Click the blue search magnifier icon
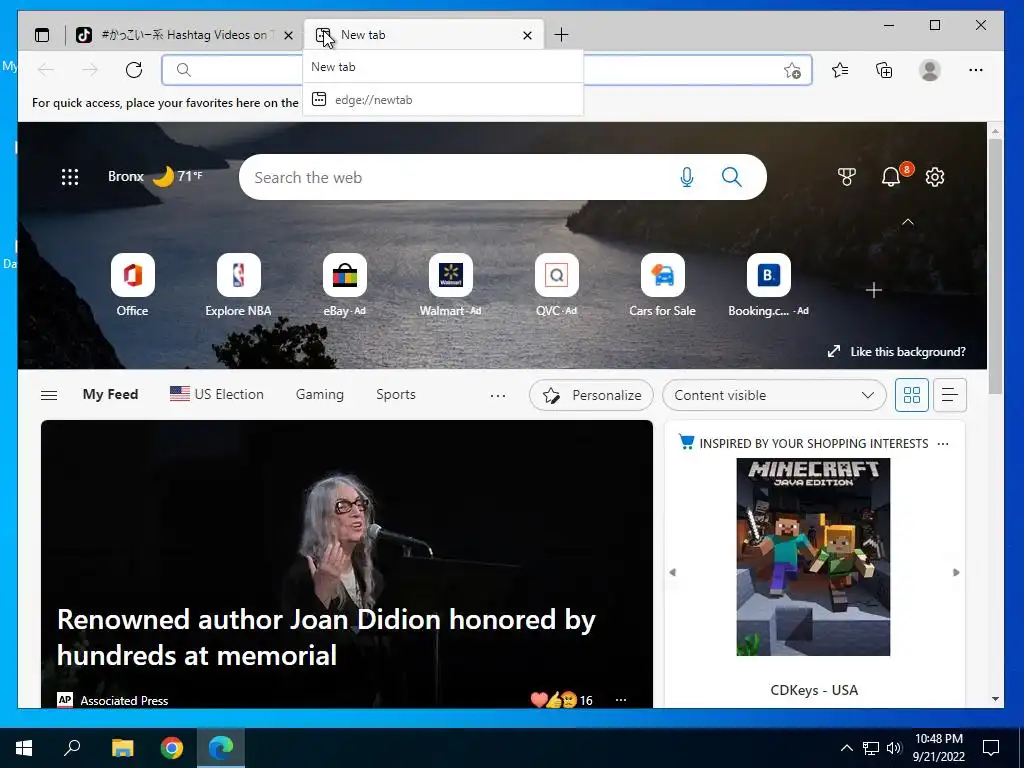Viewport: 1024px width, 768px height. click(x=731, y=177)
